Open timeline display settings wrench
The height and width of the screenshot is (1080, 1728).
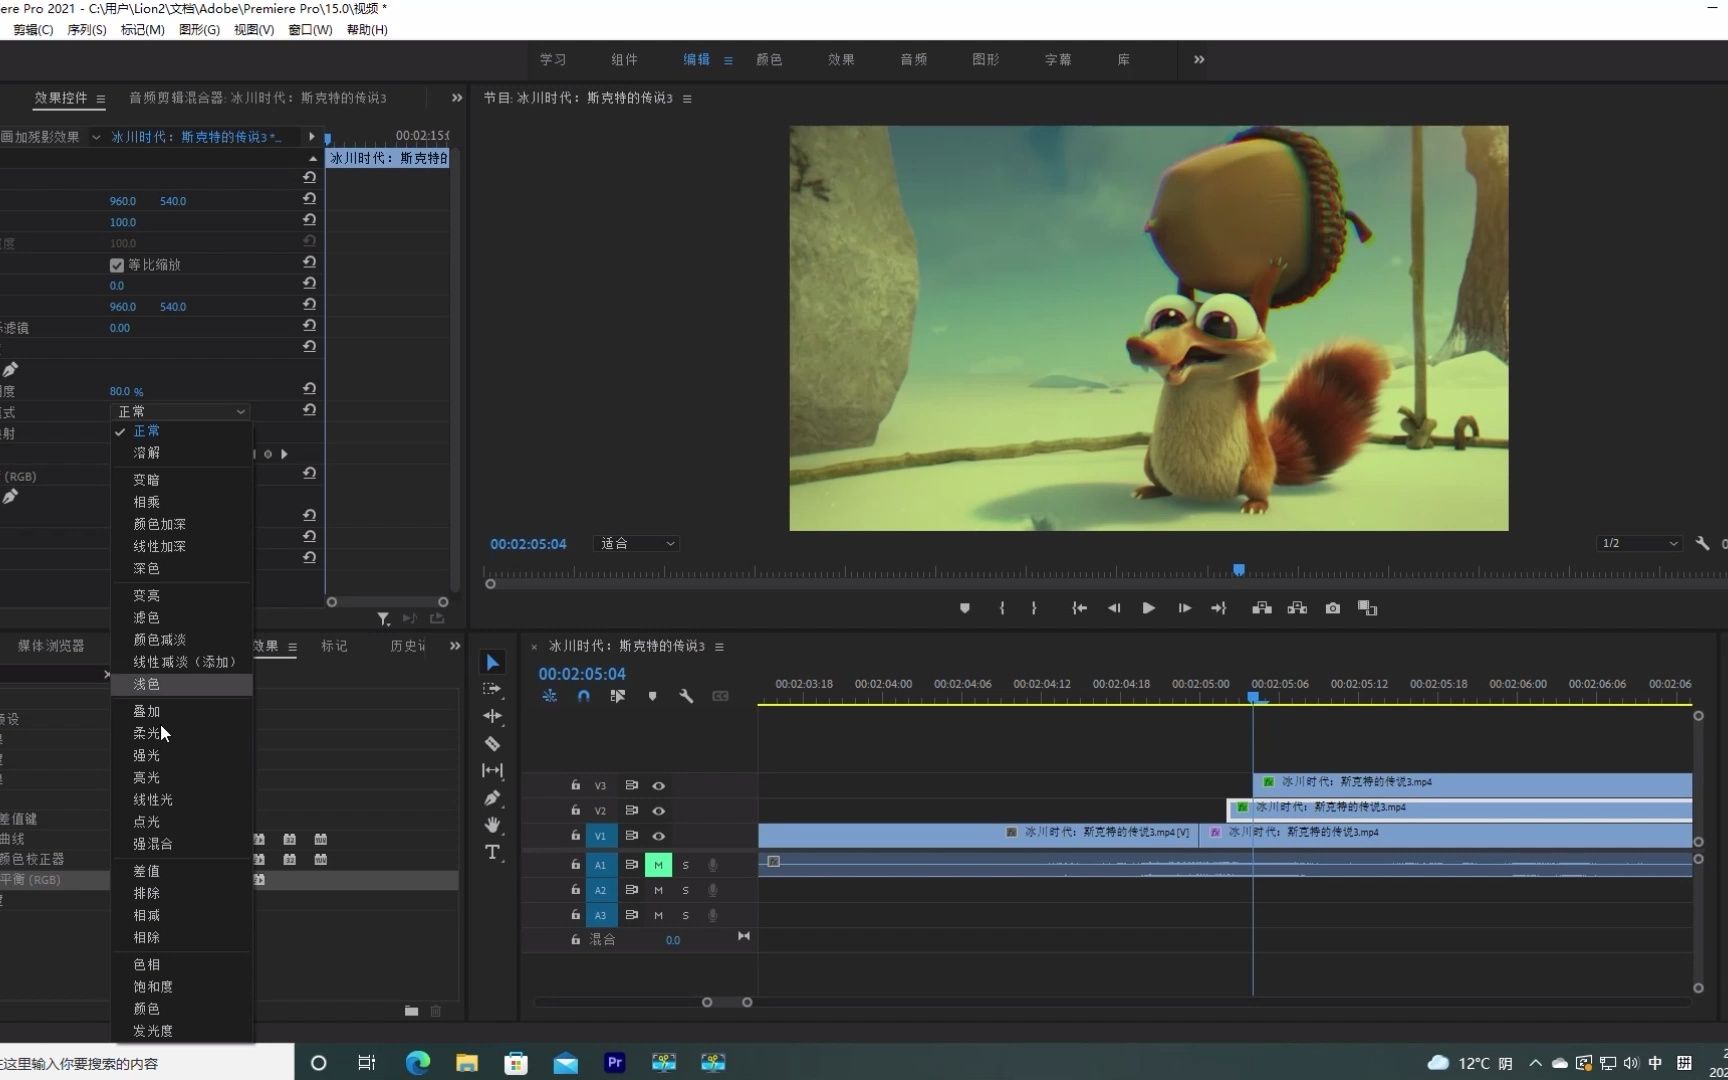(x=686, y=696)
